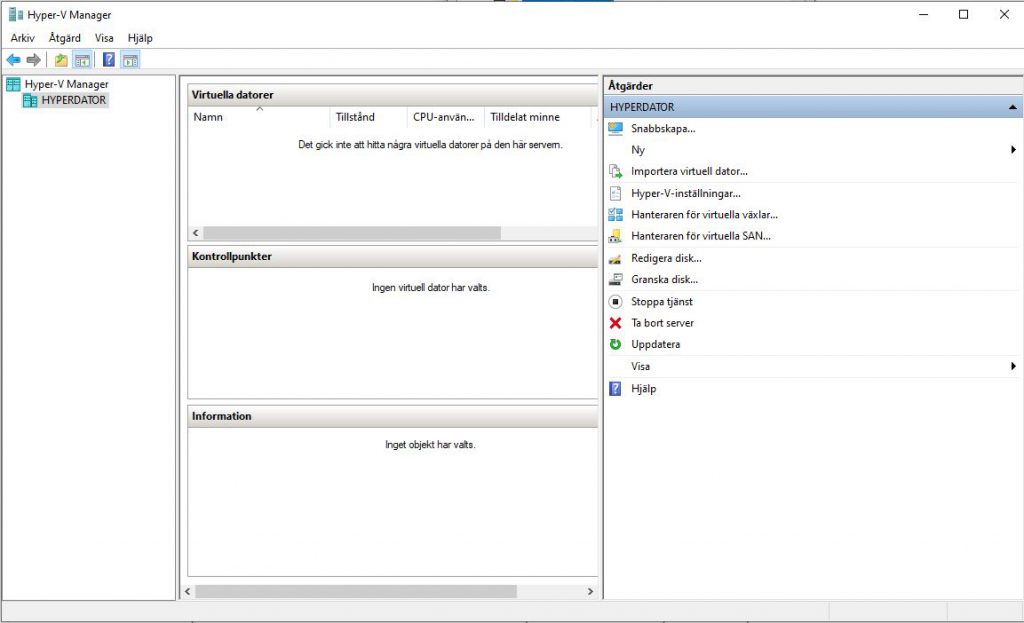The image size is (1024, 623).
Task: Click the Kontrollpunkter panel header
Action: (392, 257)
